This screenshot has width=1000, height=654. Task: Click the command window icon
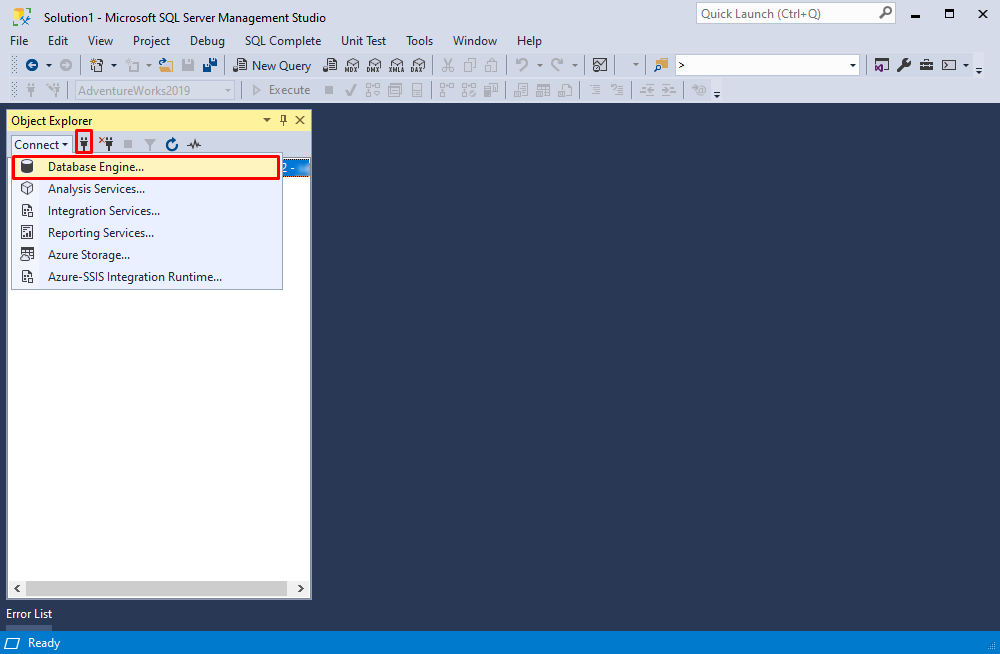click(x=949, y=65)
